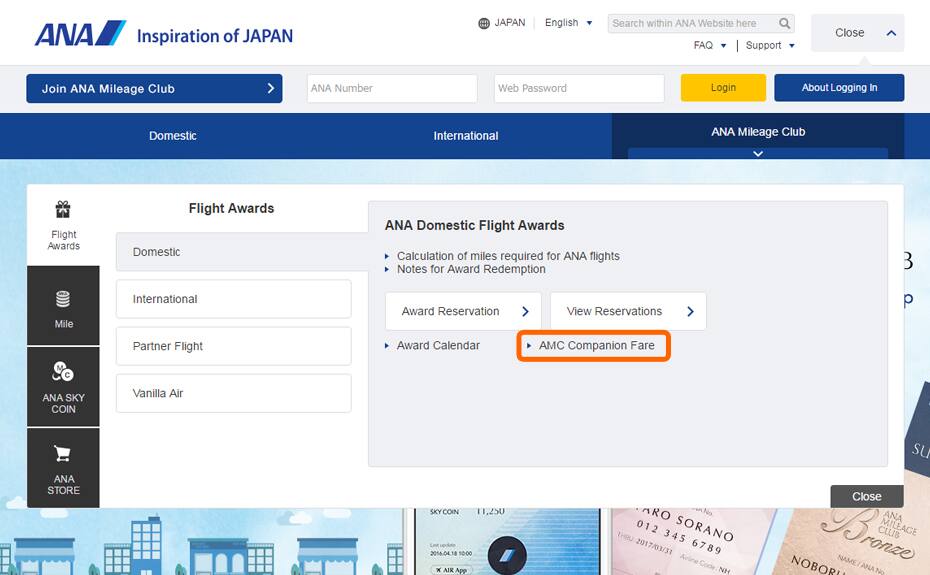The width and height of the screenshot is (930, 575).
Task: Click the SKY COIN phone app image
Action: click(x=507, y=541)
